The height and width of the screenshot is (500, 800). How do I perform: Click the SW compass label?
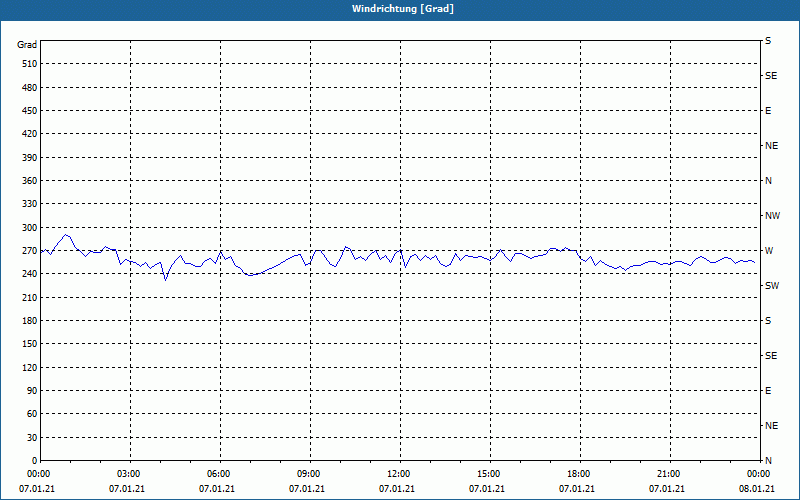772,286
